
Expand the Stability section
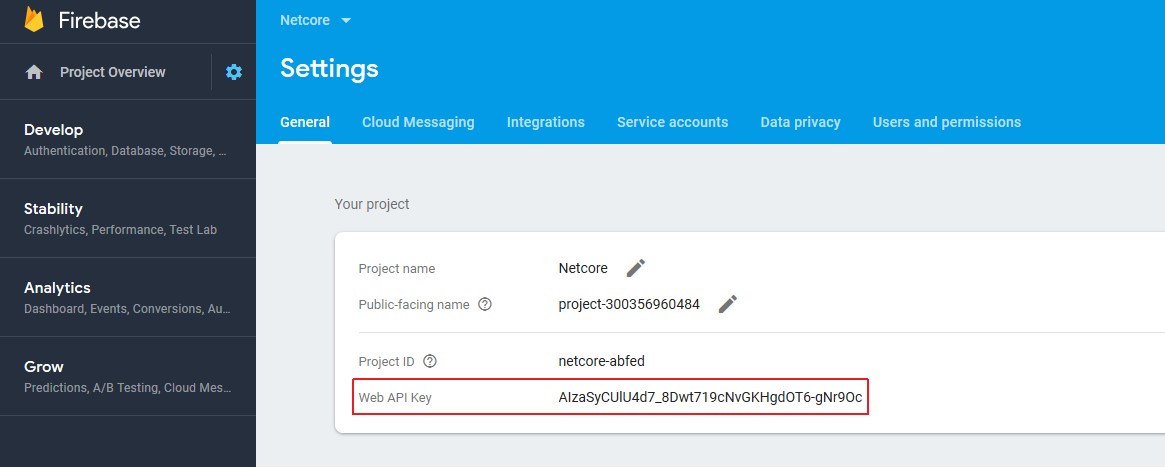click(128, 218)
